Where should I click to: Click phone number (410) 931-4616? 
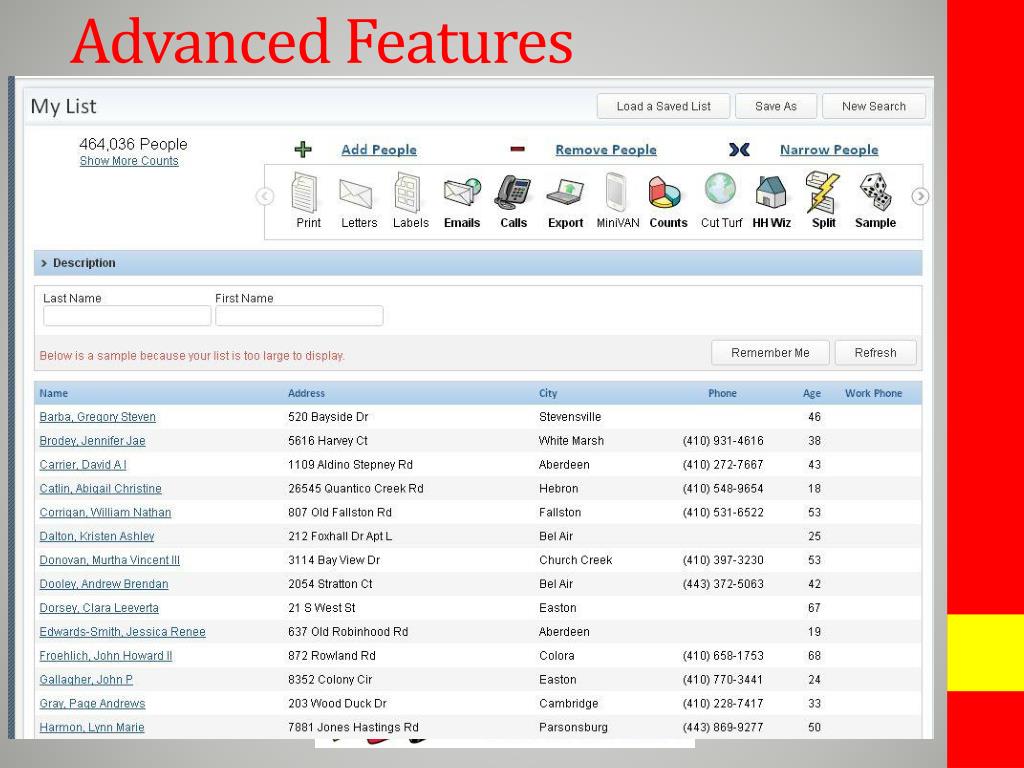pyautogui.click(x=723, y=441)
